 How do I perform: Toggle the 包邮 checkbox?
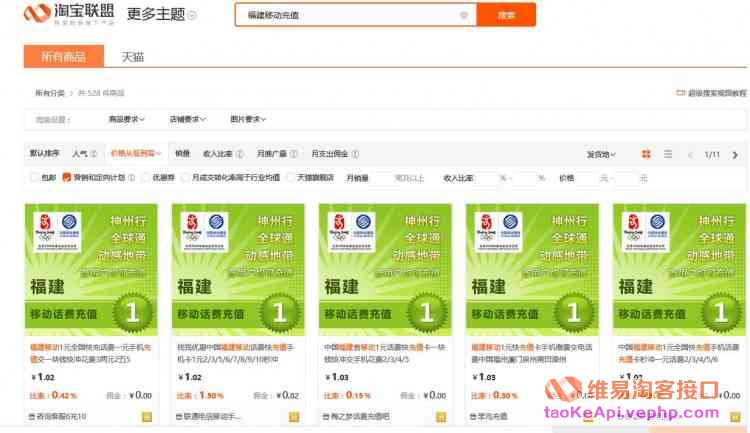[x=34, y=178]
